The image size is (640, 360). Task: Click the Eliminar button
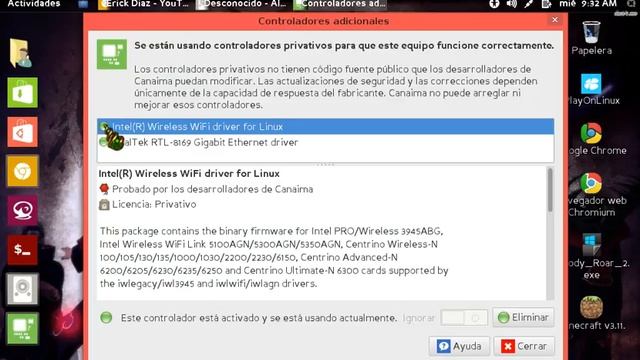pyautogui.click(x=523, y=318)
